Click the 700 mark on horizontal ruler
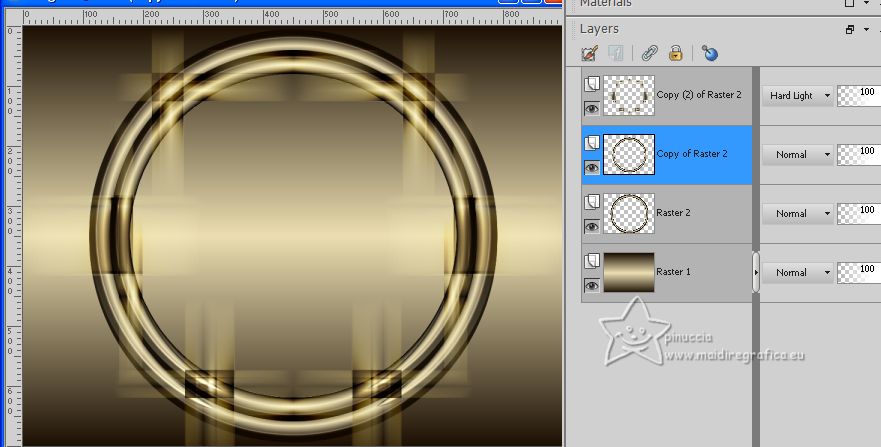 tap(451, 14)
